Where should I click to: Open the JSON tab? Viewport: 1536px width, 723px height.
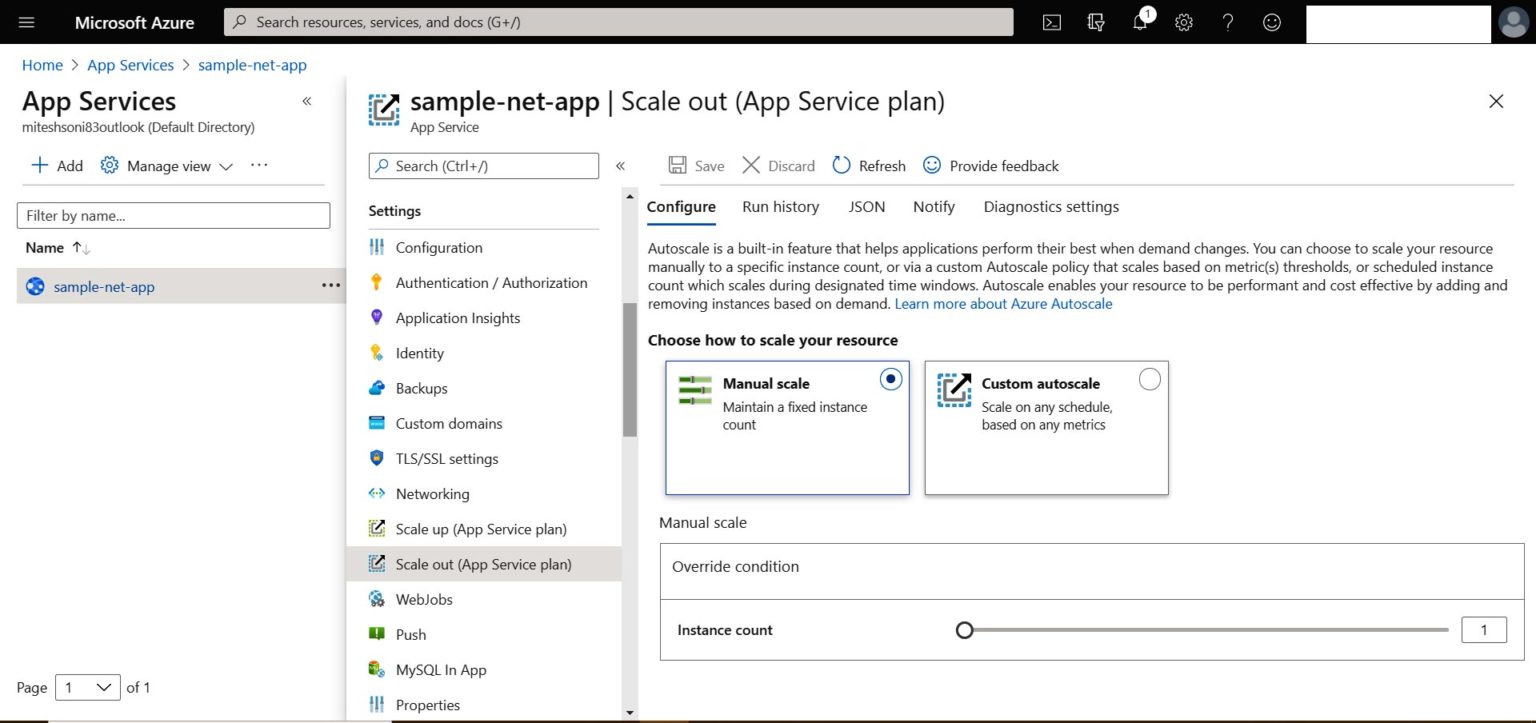866,206
